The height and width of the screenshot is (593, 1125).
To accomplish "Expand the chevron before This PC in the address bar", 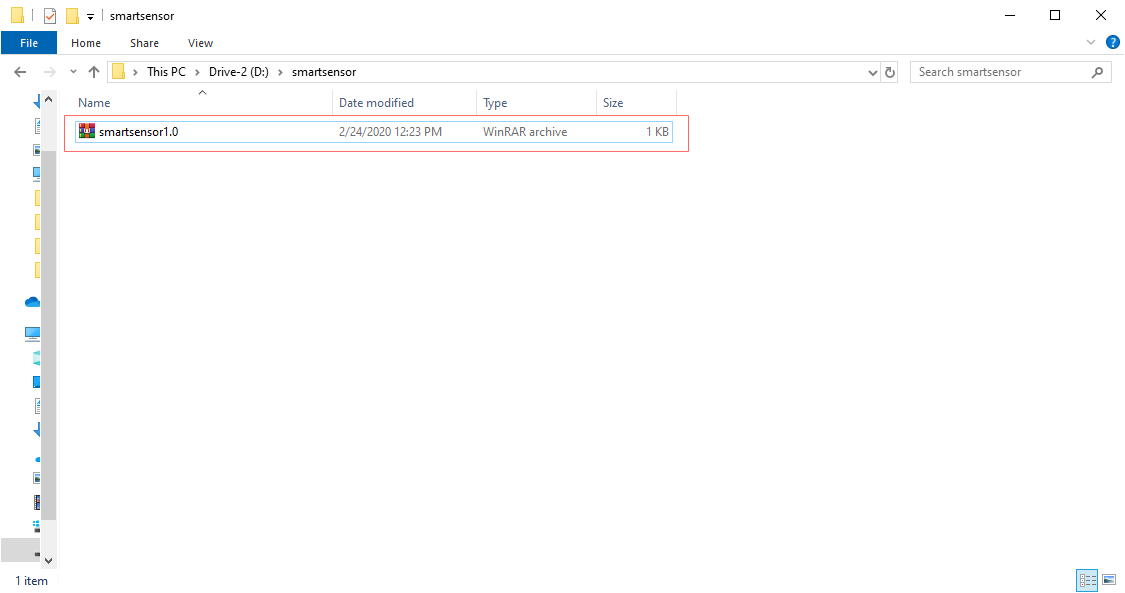I will tap(135, 72).
